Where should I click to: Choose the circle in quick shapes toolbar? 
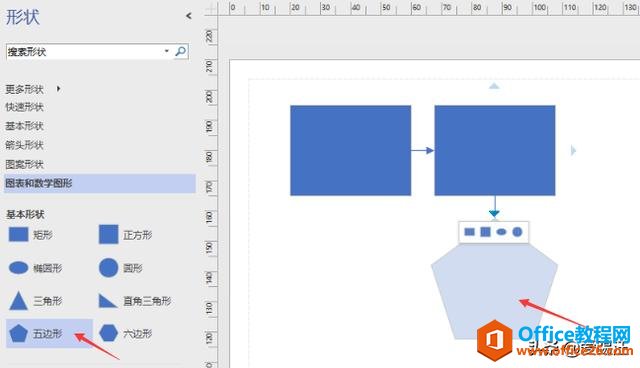pyautogui.click(x=517, y=232)
